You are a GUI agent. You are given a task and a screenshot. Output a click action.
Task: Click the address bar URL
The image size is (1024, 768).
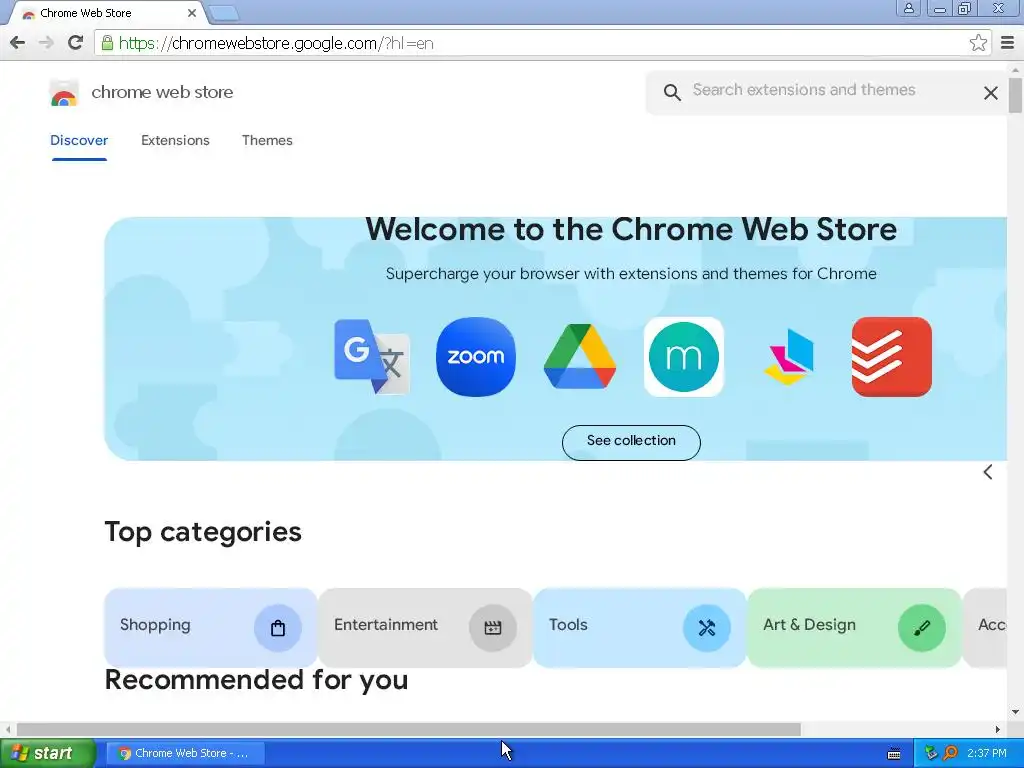[x=276, y=43]
